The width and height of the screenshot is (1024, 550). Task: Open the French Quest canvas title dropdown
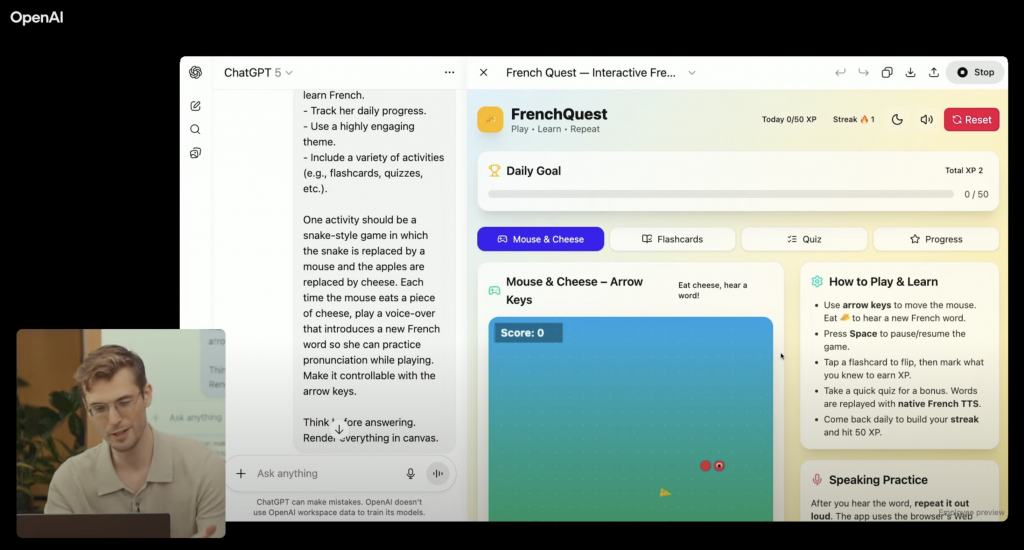click(691, 72)
